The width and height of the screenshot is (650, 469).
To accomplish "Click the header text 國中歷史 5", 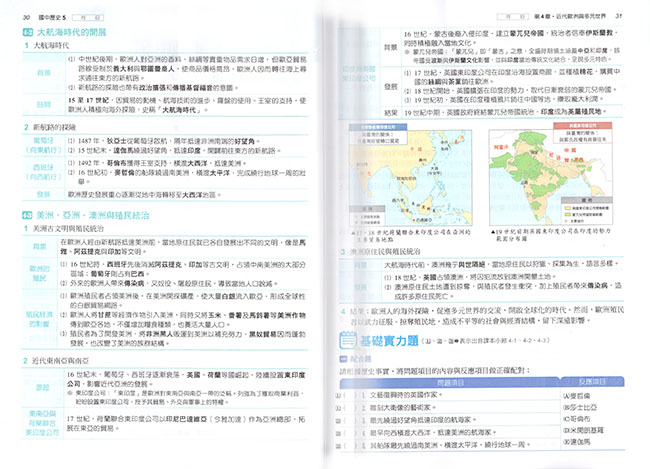I will coord(52,17).
